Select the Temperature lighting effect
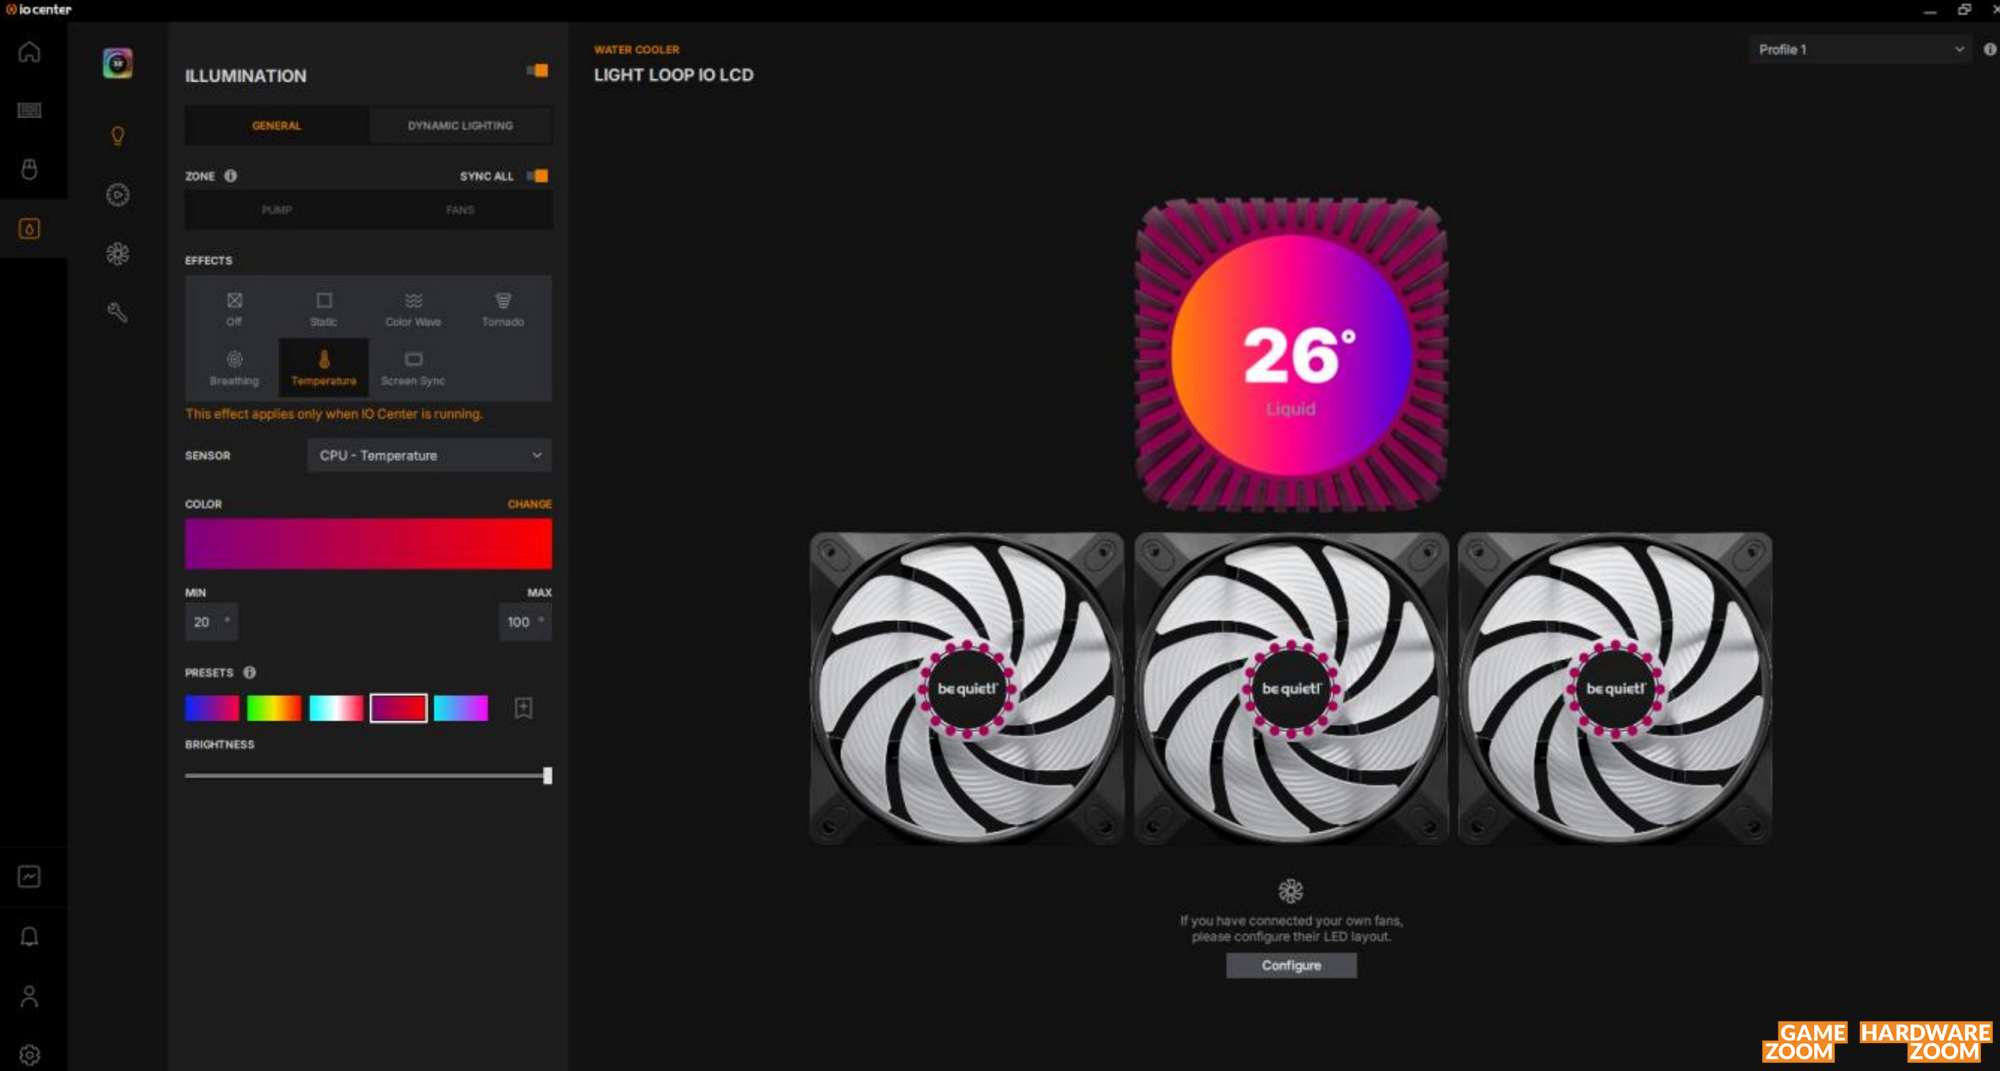Viewport: 2000px width, 1071px height. point(324,368)
